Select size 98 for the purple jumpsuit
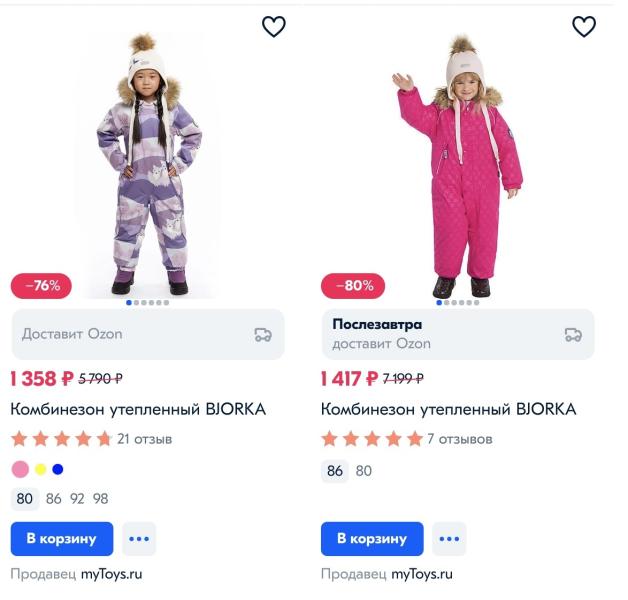628x600 pixels. tap(100, 499)
